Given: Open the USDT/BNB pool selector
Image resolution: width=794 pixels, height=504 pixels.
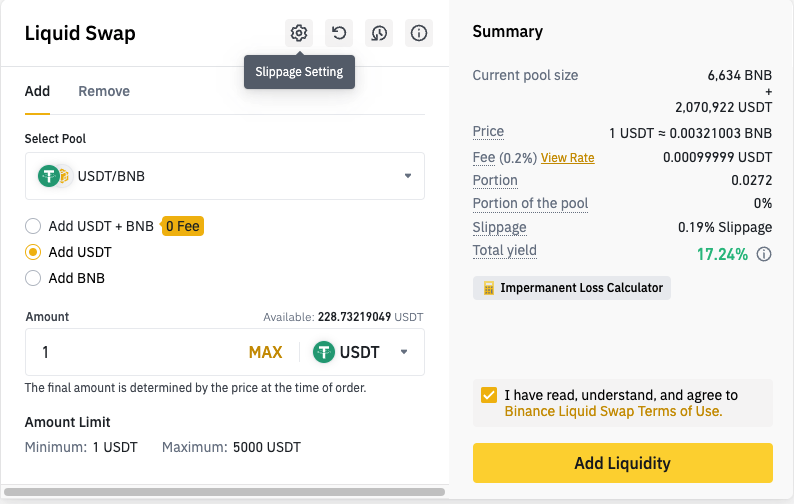Looking at the screenshot, I should 225,176.
